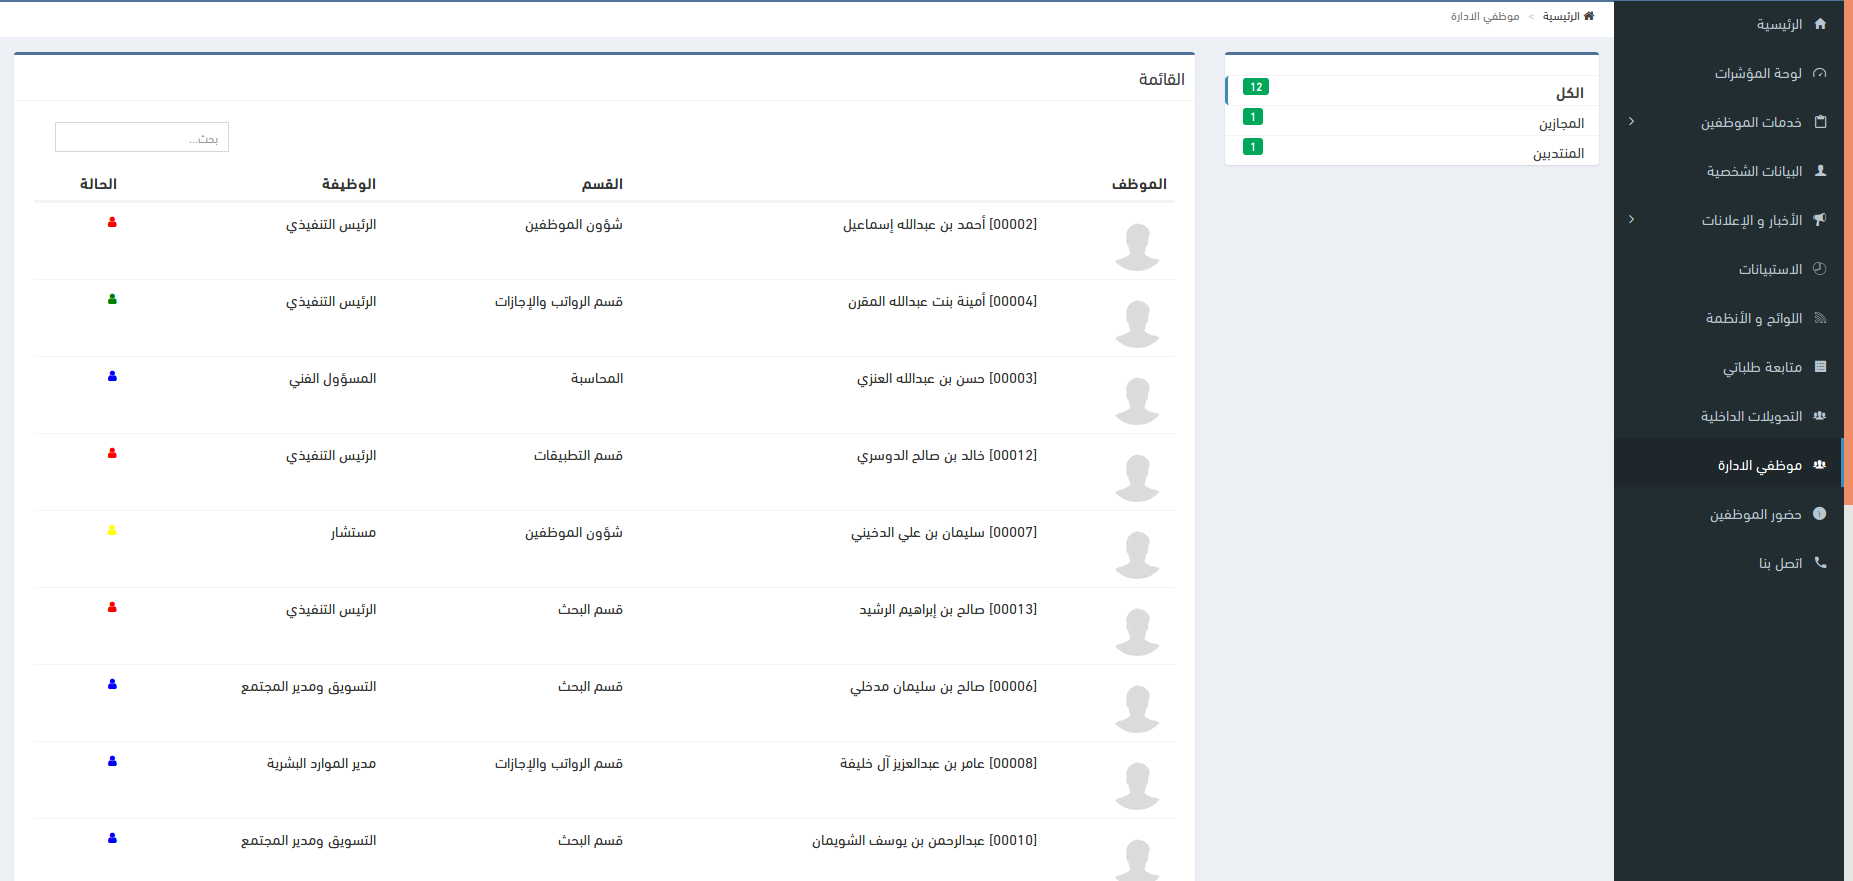
Task: Click the phone icon beside اتصل بنا
Action: [x=1820, y=563]
